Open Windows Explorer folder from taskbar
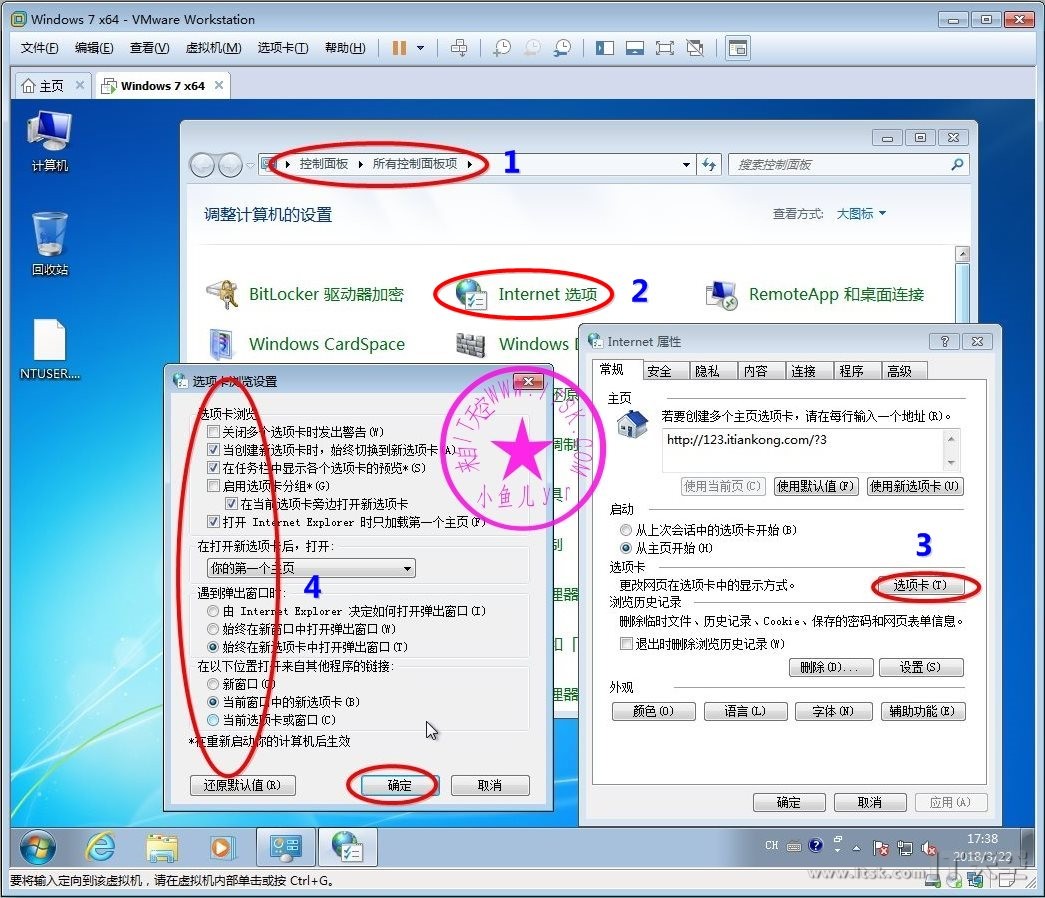The height and width of the screenshot is (898, 1045). [x=162, y=847]
